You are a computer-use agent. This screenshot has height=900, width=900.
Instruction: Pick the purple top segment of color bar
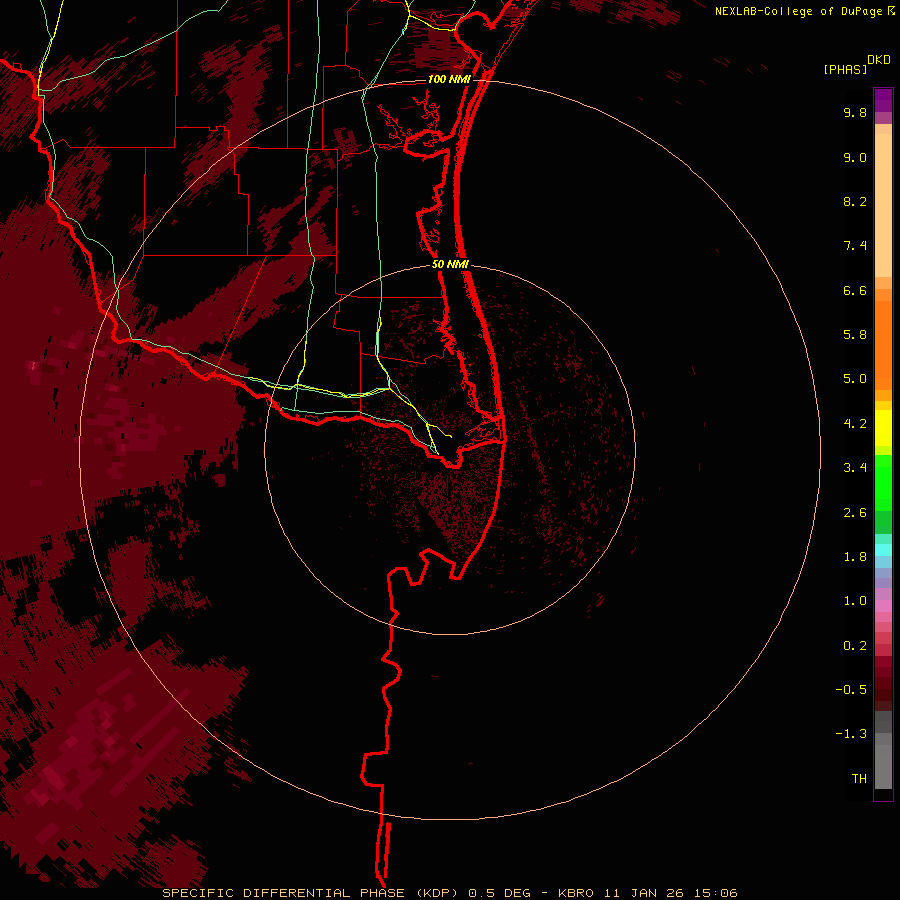click(x=883, y=101)
